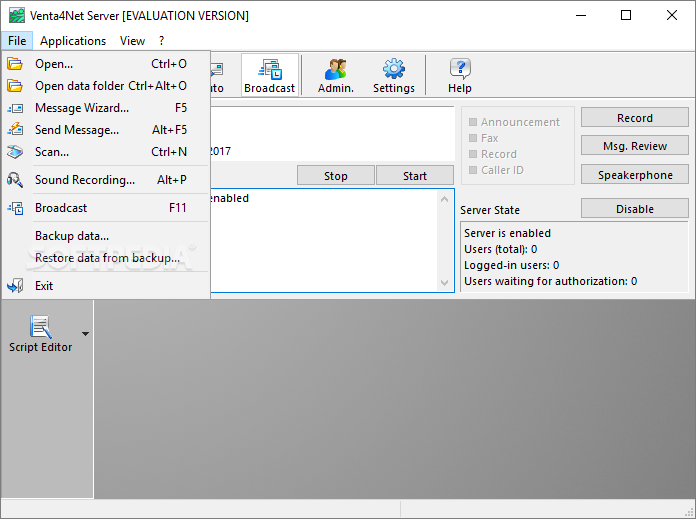Click the Exit door icon
The width and height of the screenshot is (696, 519).
(15, 286)
